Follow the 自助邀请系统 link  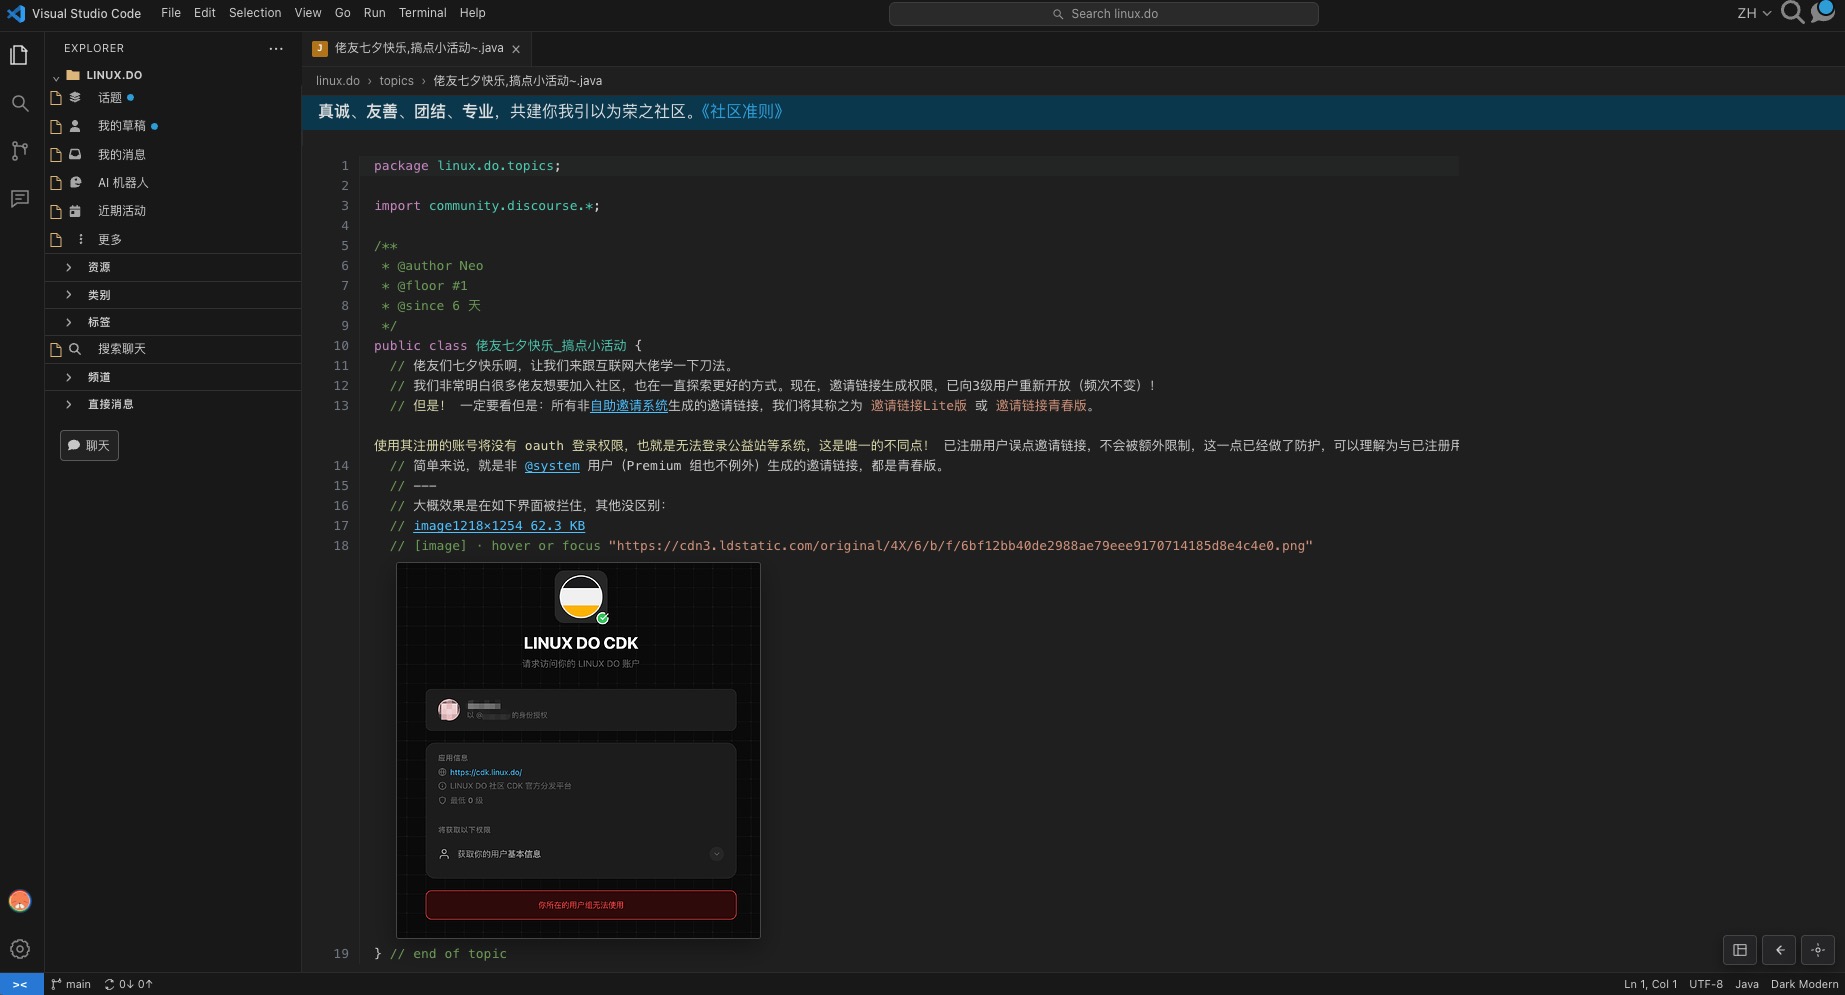point(629,406)
